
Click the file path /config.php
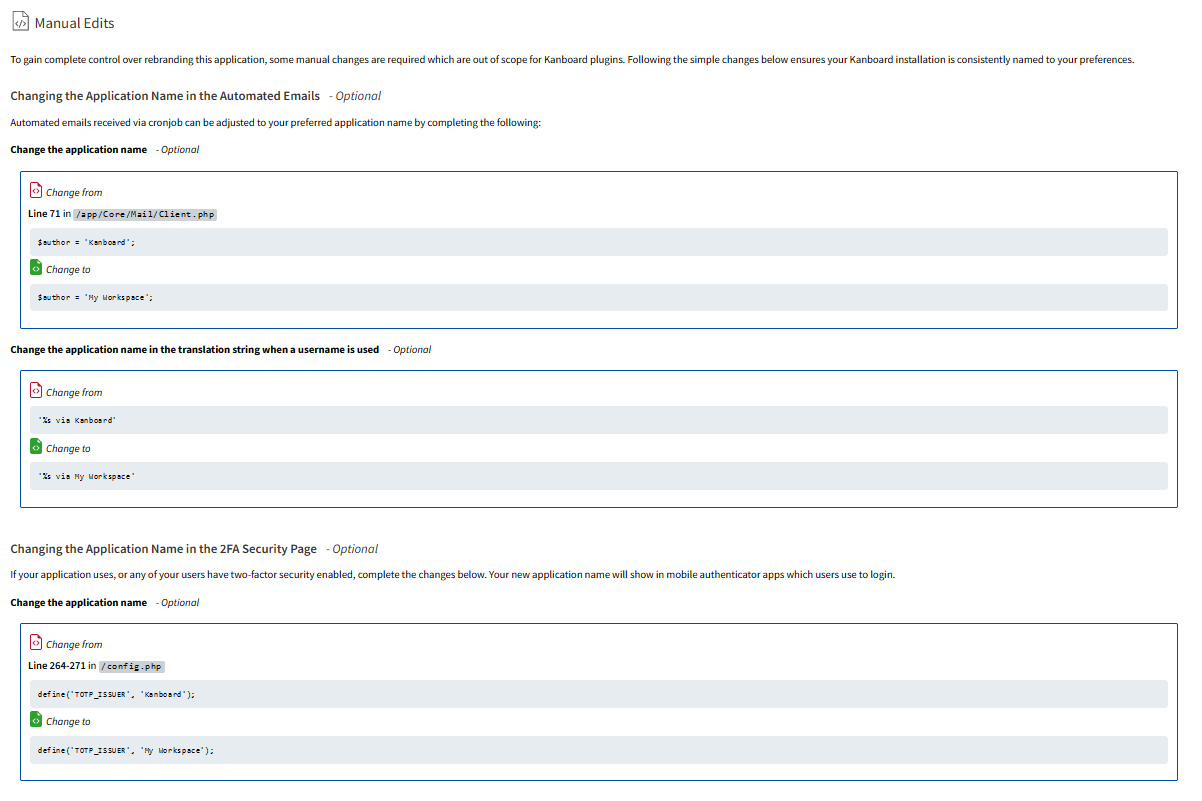(131, 666)
